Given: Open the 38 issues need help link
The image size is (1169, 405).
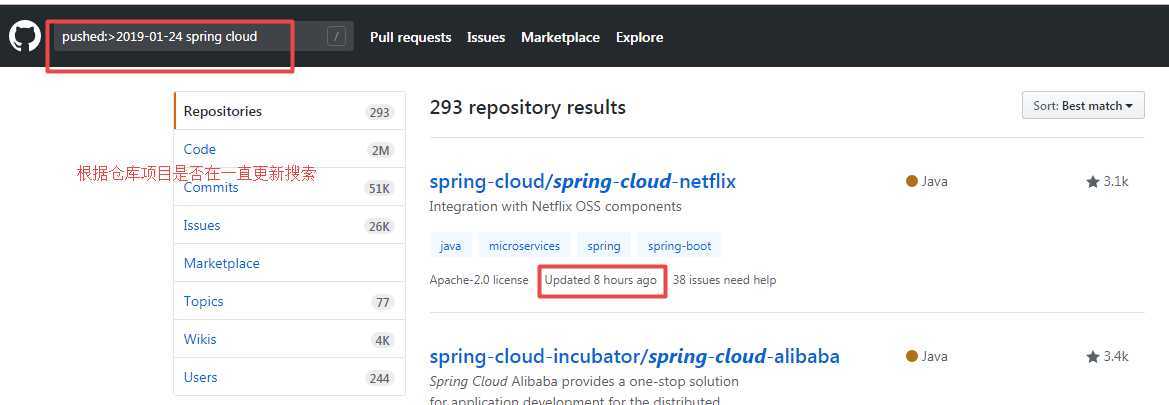Looking at the screenshot, I should (x=724, y=280).
